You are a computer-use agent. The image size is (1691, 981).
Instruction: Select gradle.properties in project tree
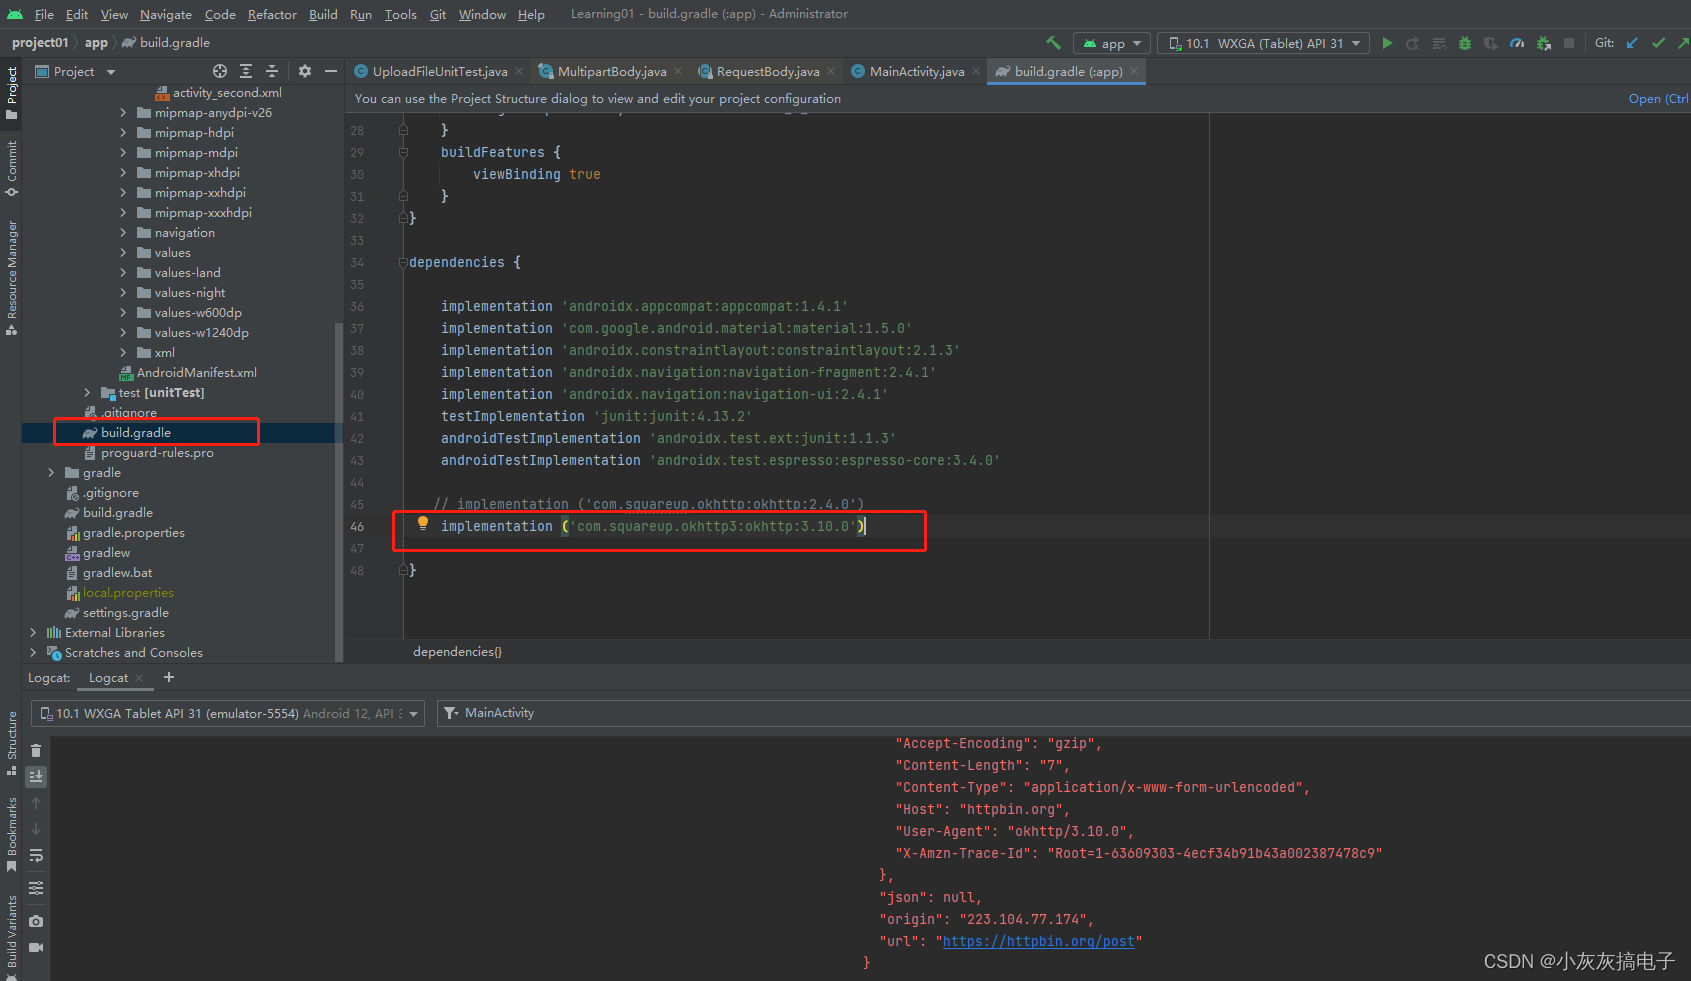(x=125, y=532)
